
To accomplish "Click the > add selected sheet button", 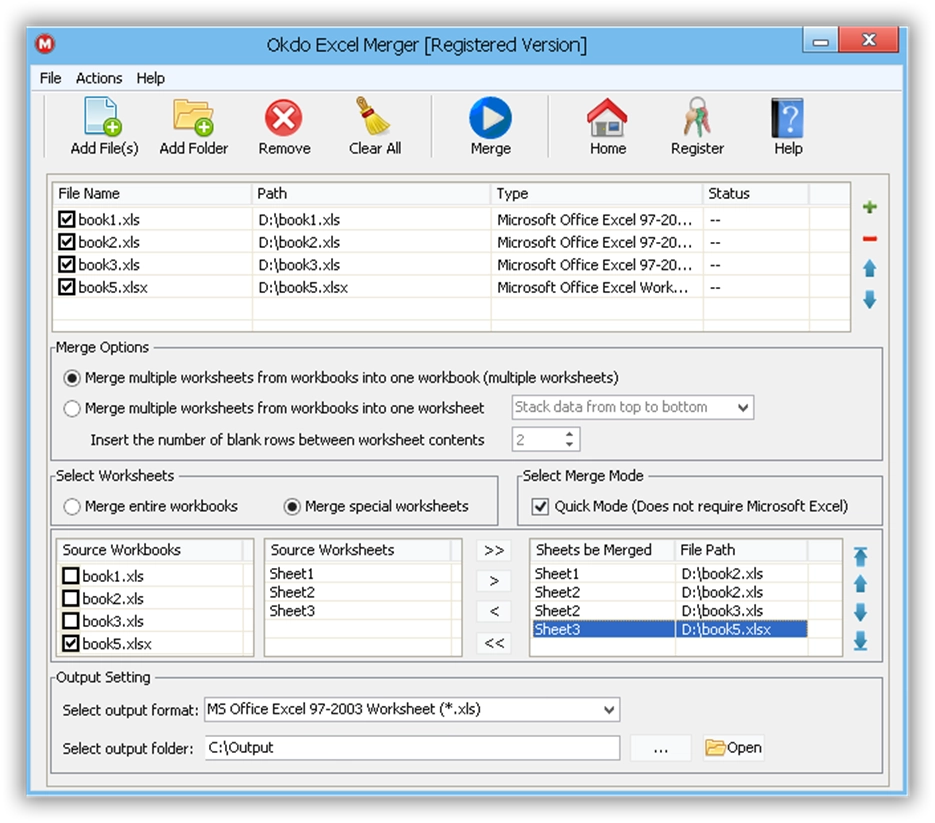I will pyautogui.click(x=494, y=581).
